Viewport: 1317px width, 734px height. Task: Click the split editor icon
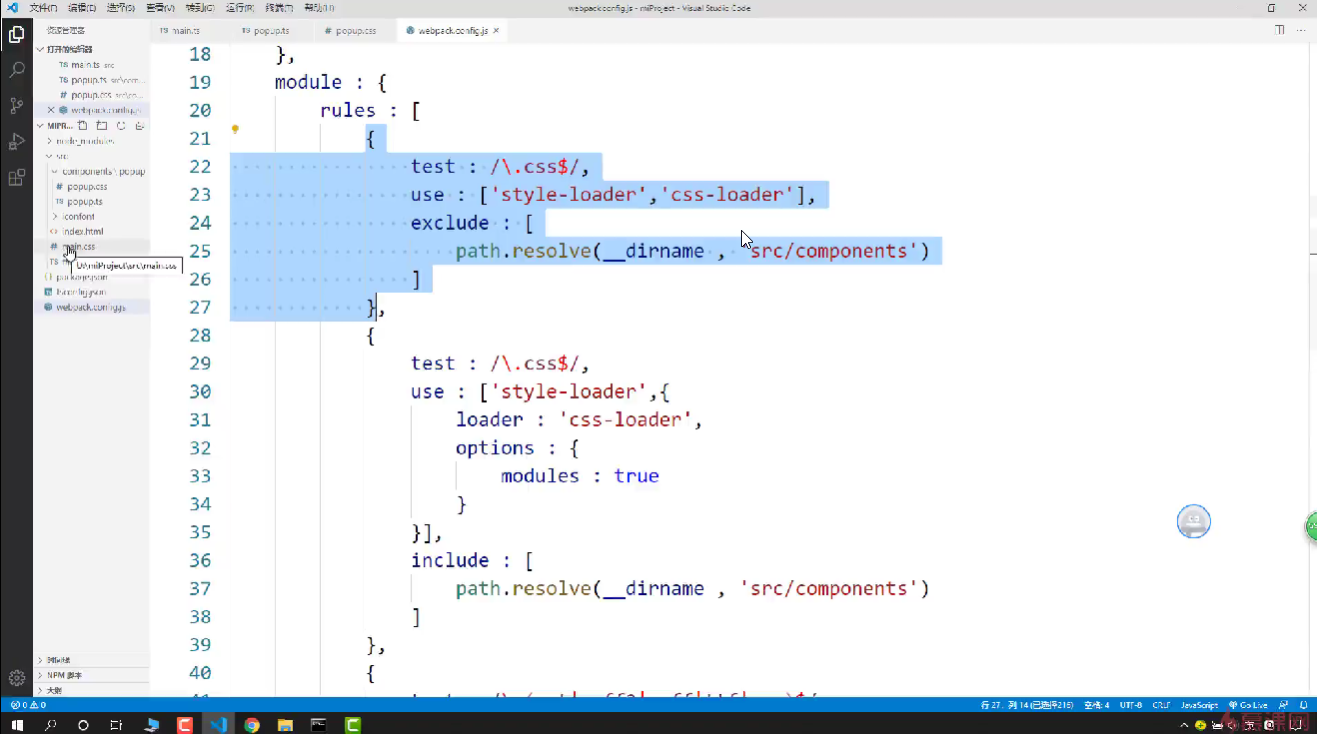(x=1280, y=30)
